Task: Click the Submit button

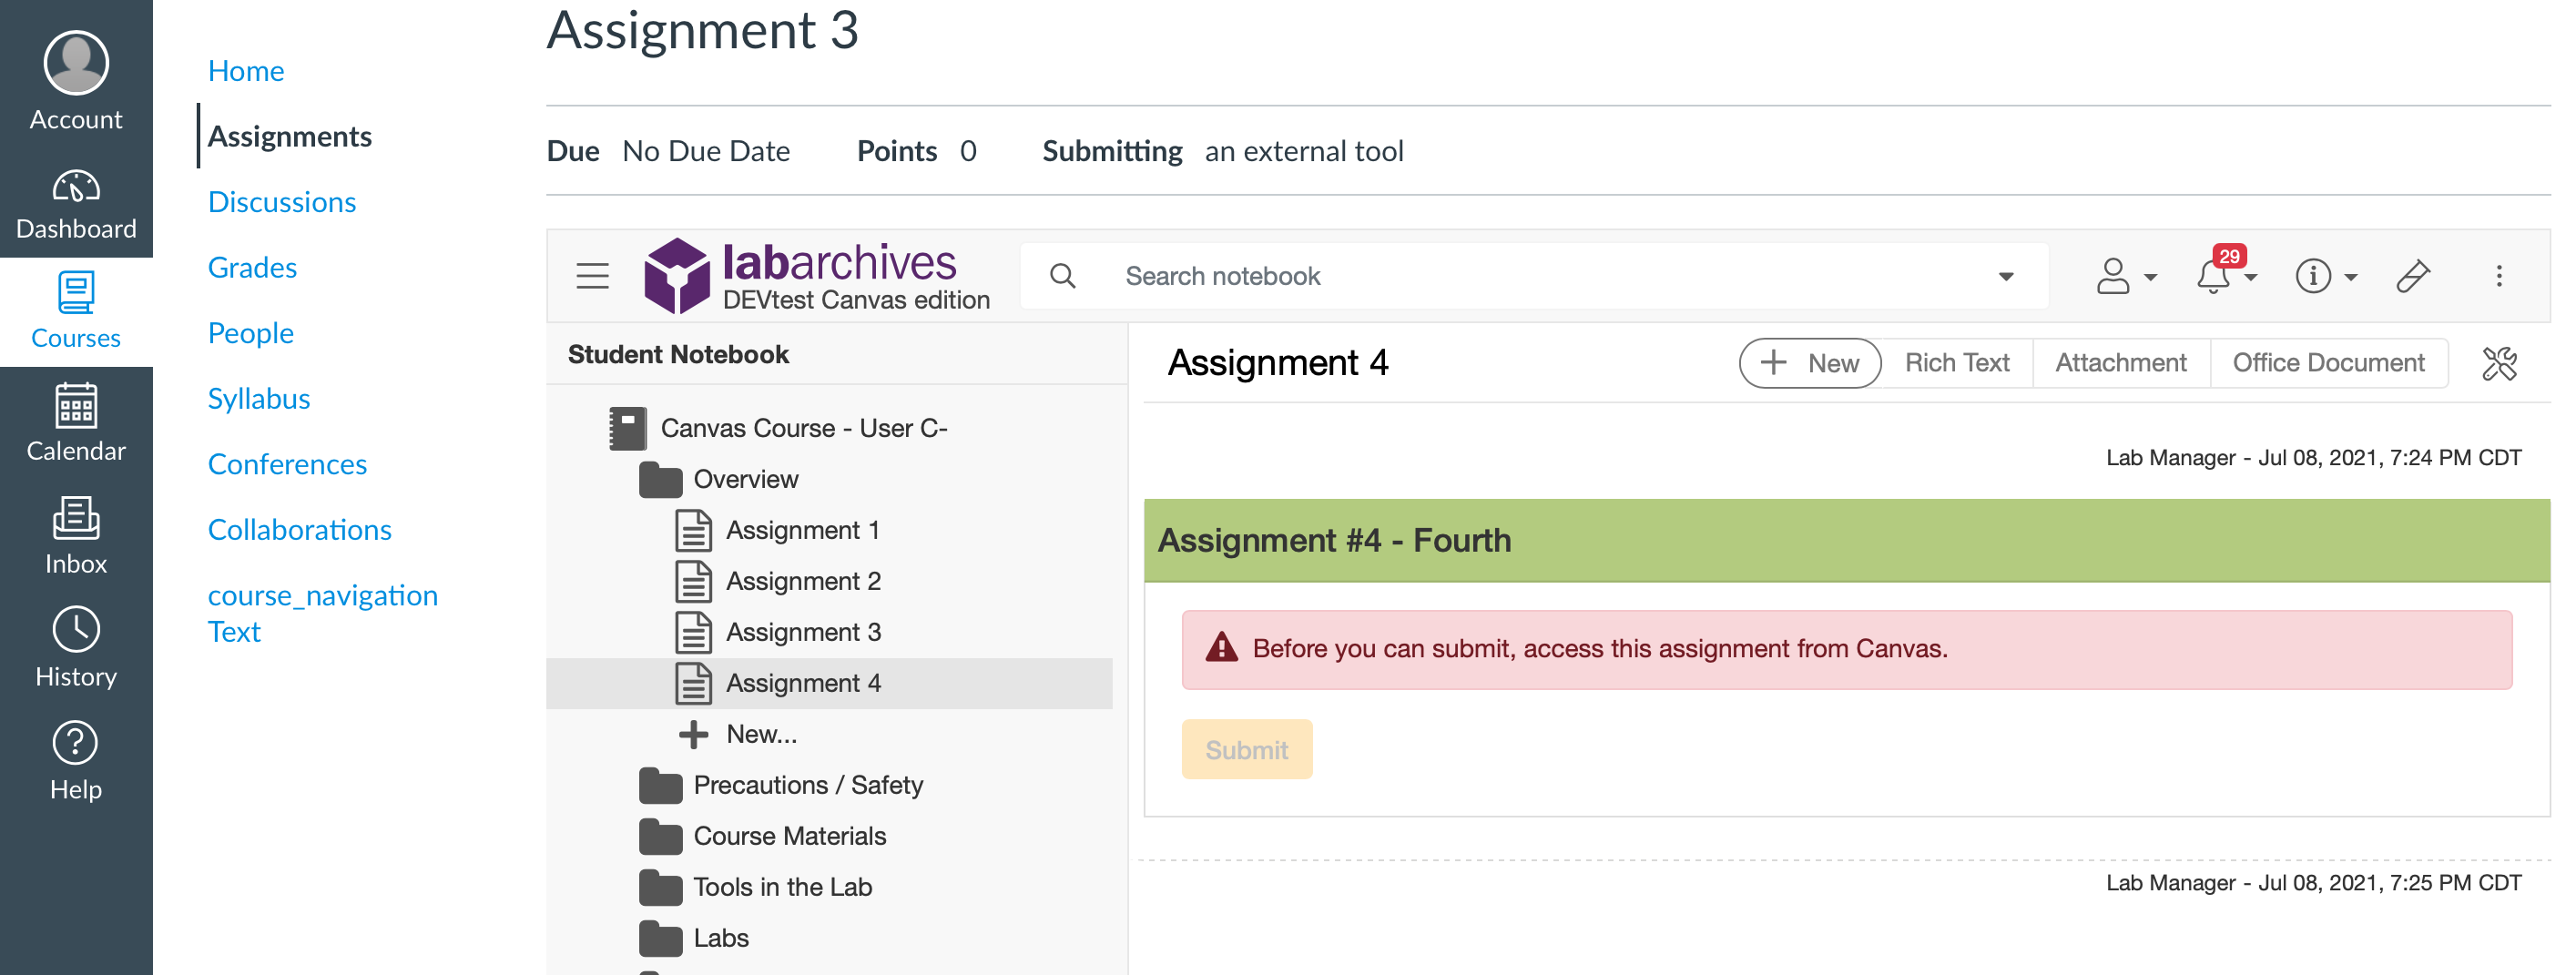Action: click(1246, 749)
